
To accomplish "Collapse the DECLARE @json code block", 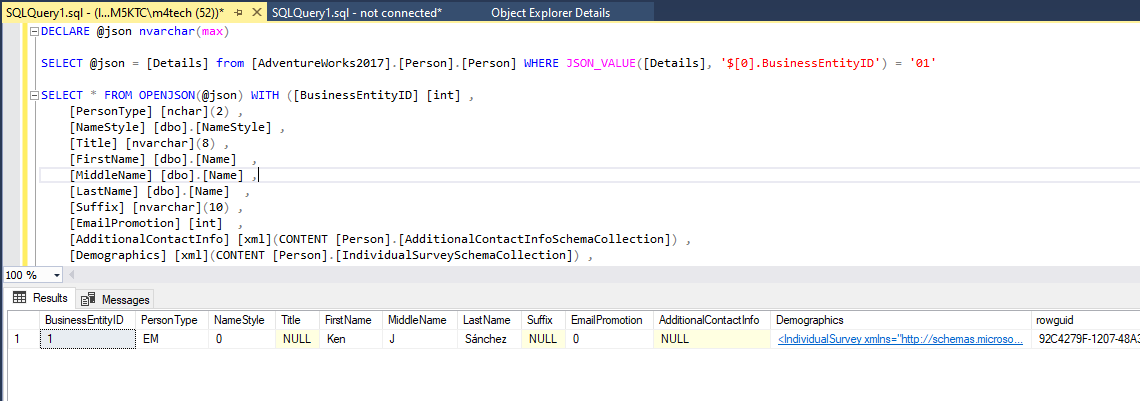I will tap(34, 32).
